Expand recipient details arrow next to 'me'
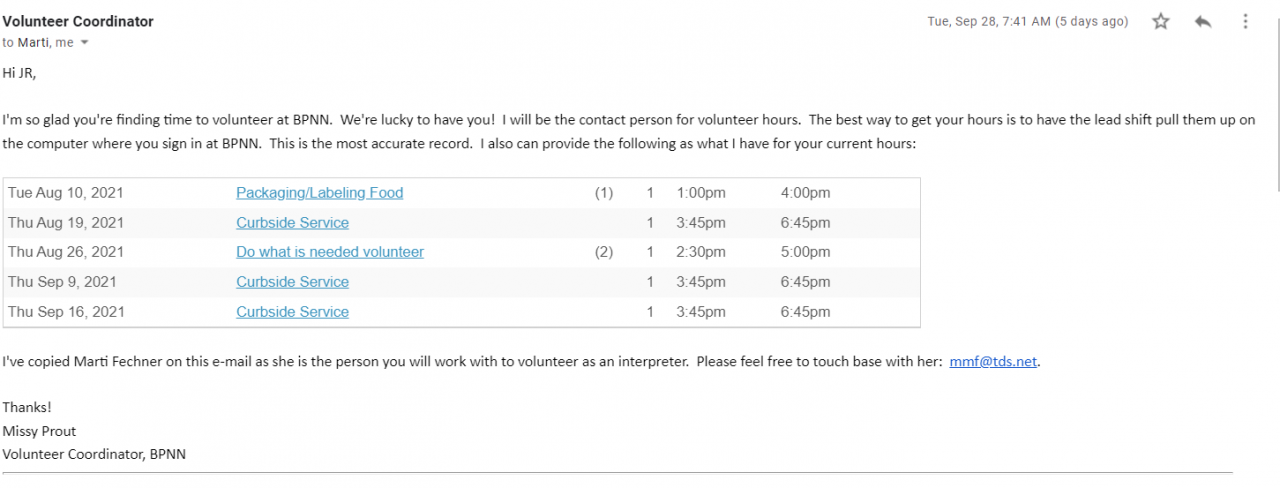The height and width of the screenshot is (488, 1280). point(85,43)
